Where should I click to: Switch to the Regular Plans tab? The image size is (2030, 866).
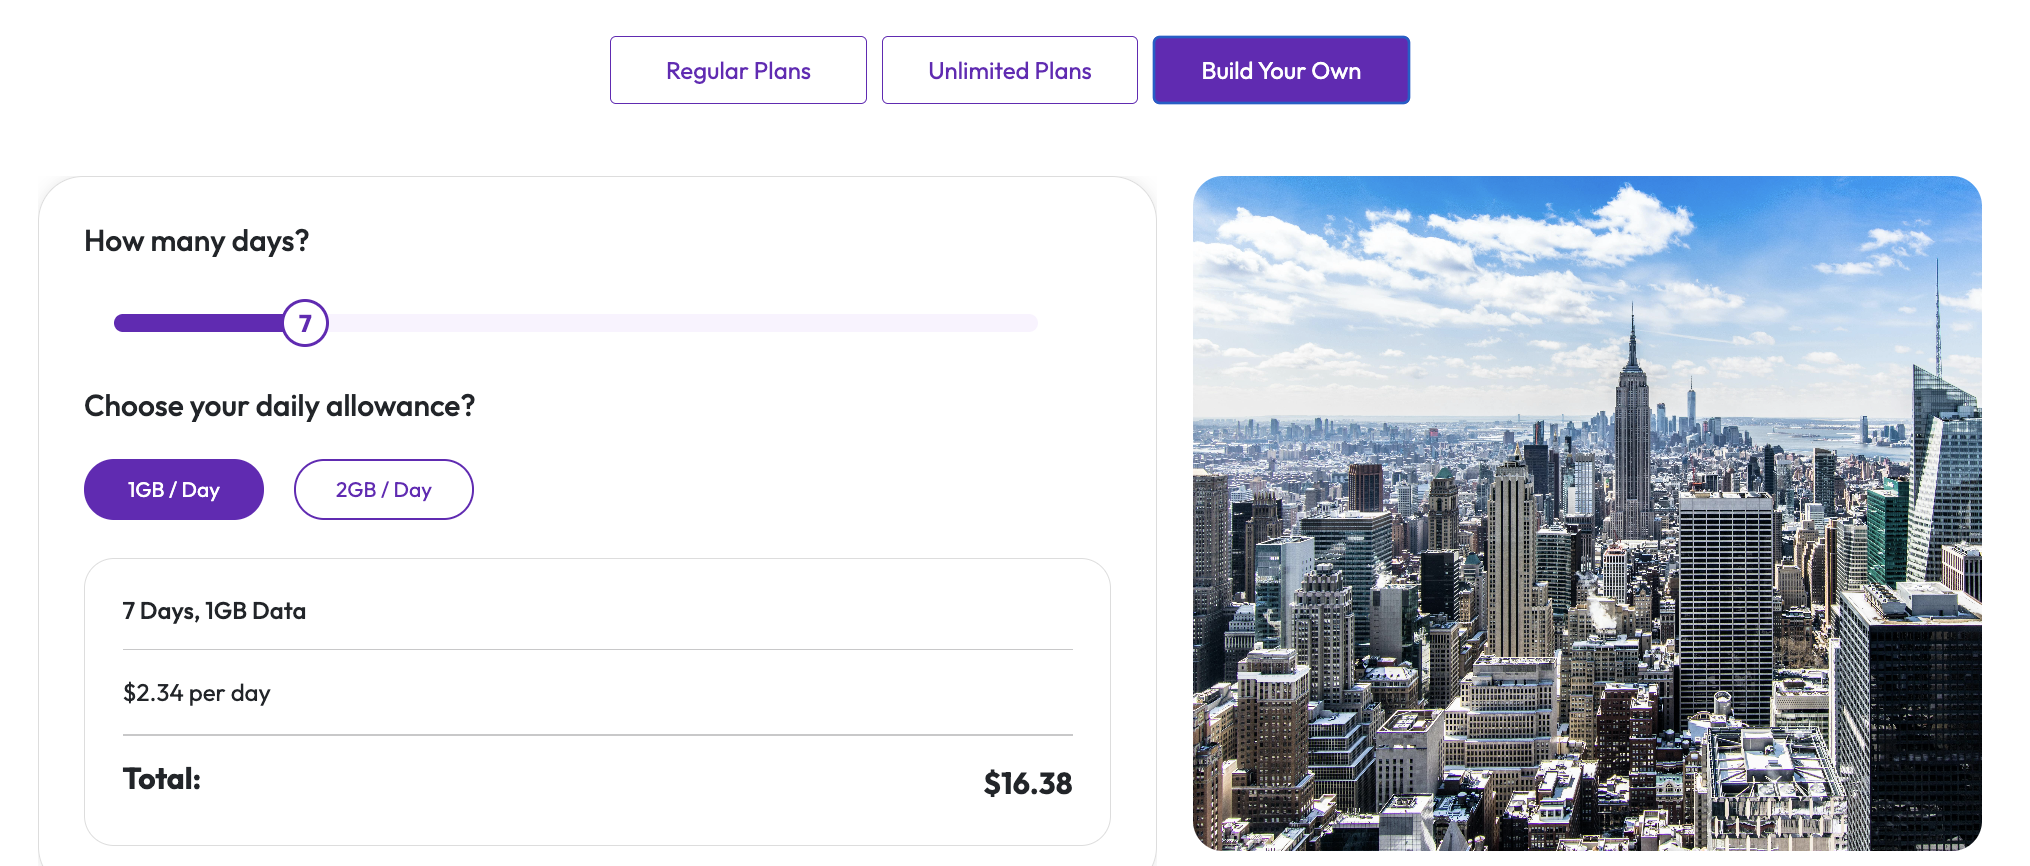(x=738, y=70)
